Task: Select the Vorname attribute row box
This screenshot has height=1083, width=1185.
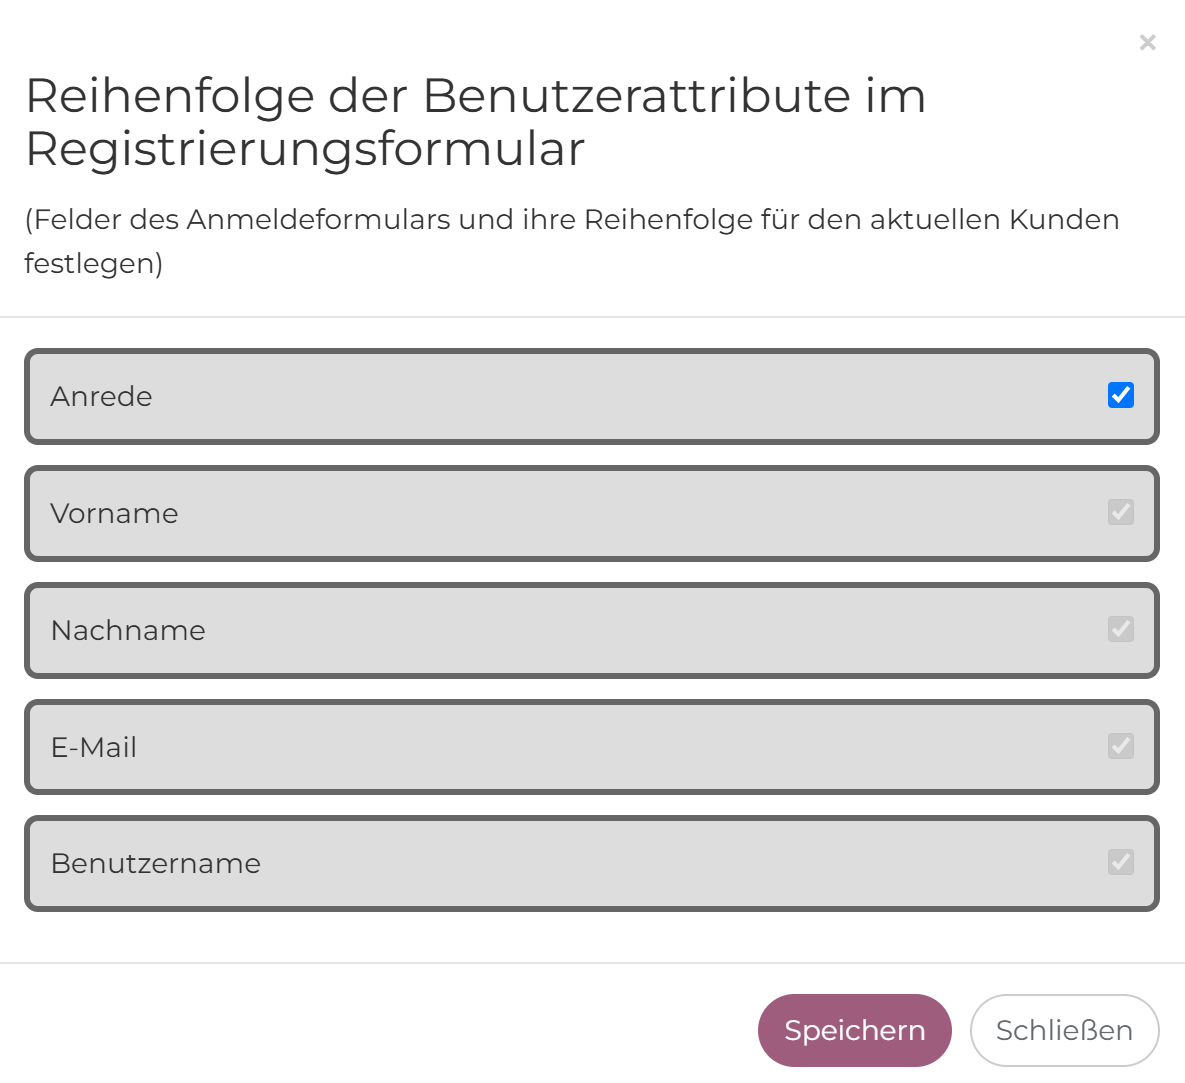Action: click(591, 514)
